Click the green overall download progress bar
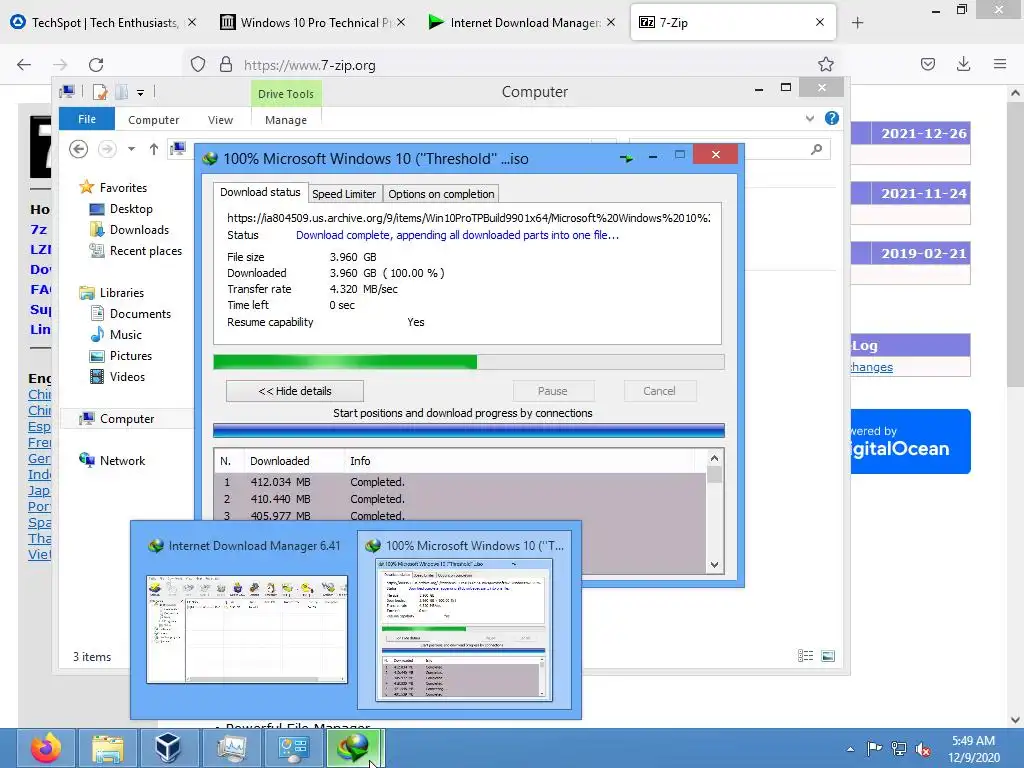This screenshot has height=768, width=1024. 468,362
